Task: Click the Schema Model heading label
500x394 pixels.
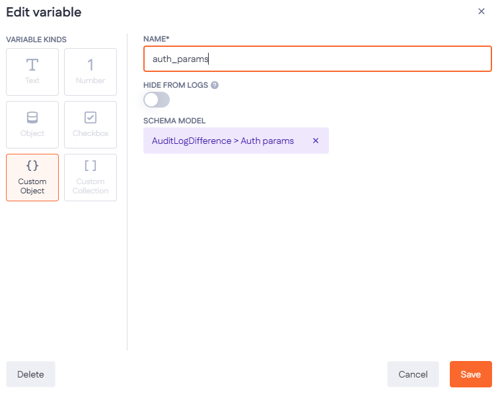Action: [174, 121]
